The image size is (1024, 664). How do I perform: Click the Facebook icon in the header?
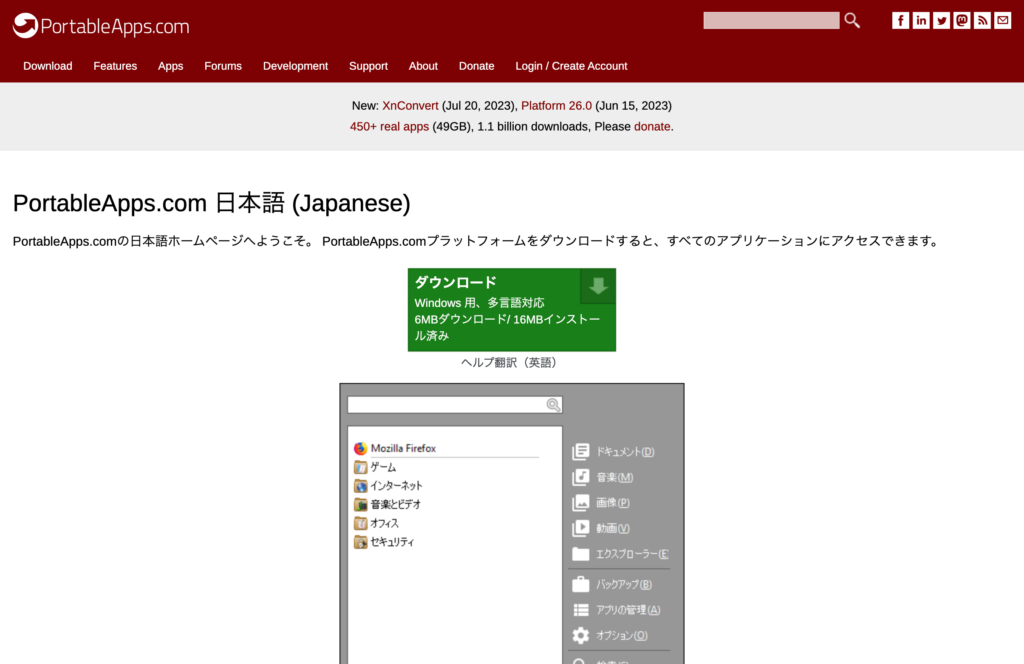901,21
